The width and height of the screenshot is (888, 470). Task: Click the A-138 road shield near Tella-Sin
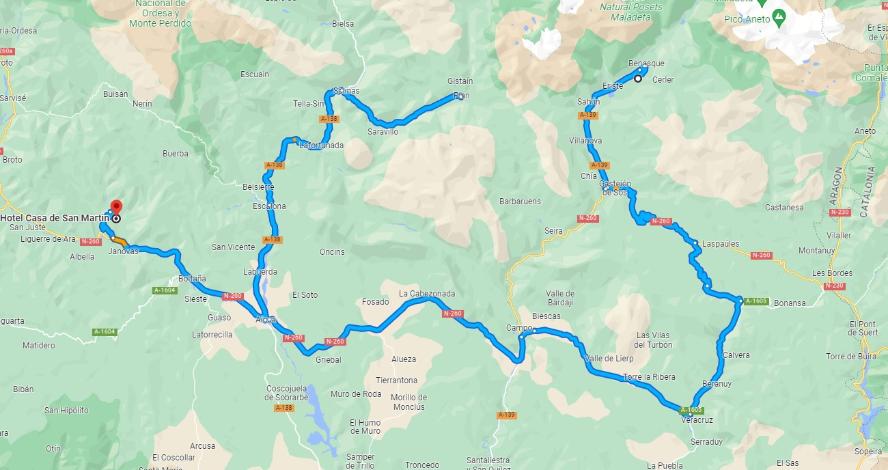tap(330, 119)
